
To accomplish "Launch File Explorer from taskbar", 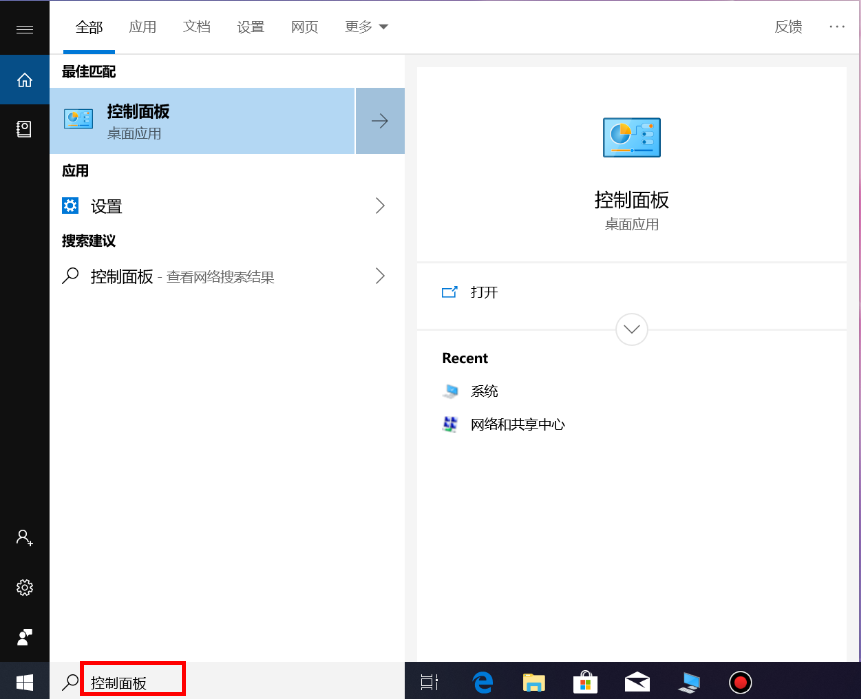I will click(535, 682).
